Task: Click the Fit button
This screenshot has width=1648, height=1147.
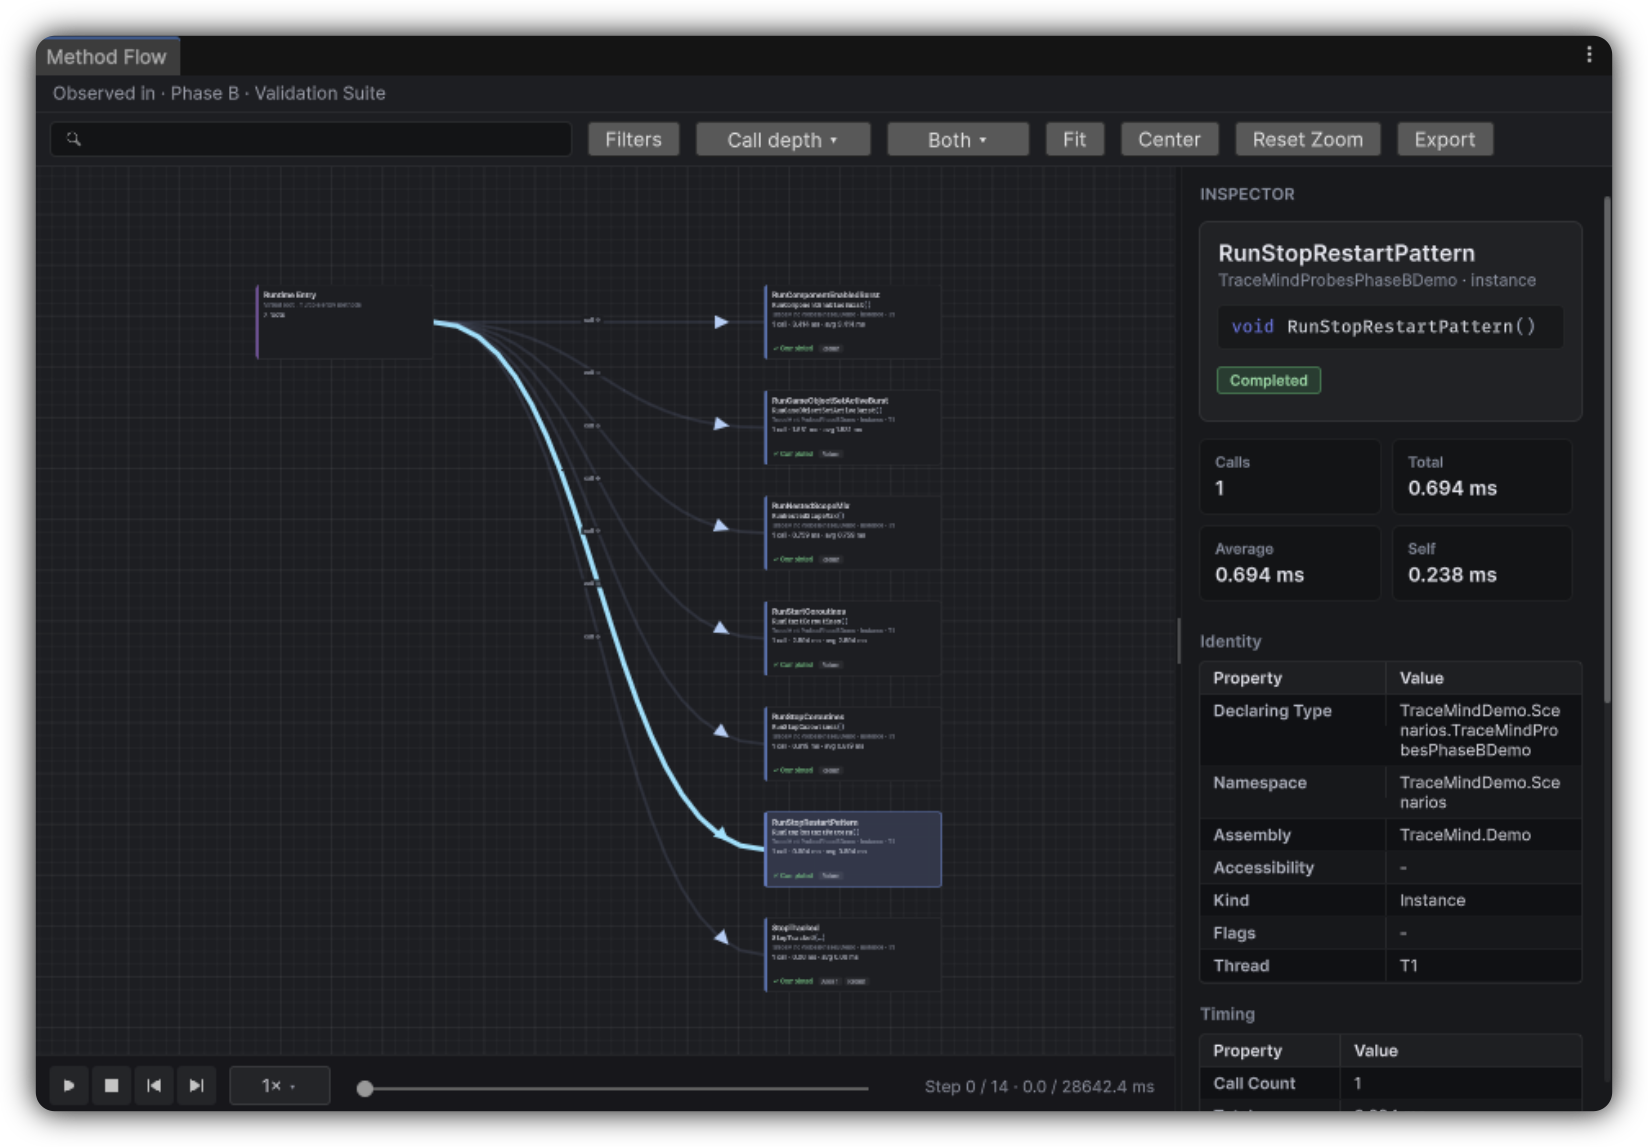Action: pyautogui.click(x=1075, y=140)
